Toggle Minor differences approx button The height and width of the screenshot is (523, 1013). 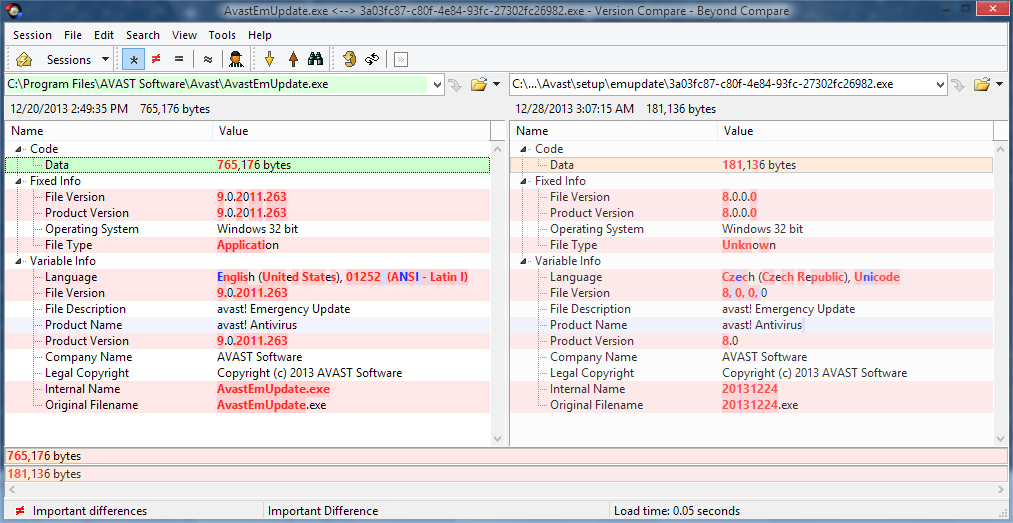pos(207,59)
